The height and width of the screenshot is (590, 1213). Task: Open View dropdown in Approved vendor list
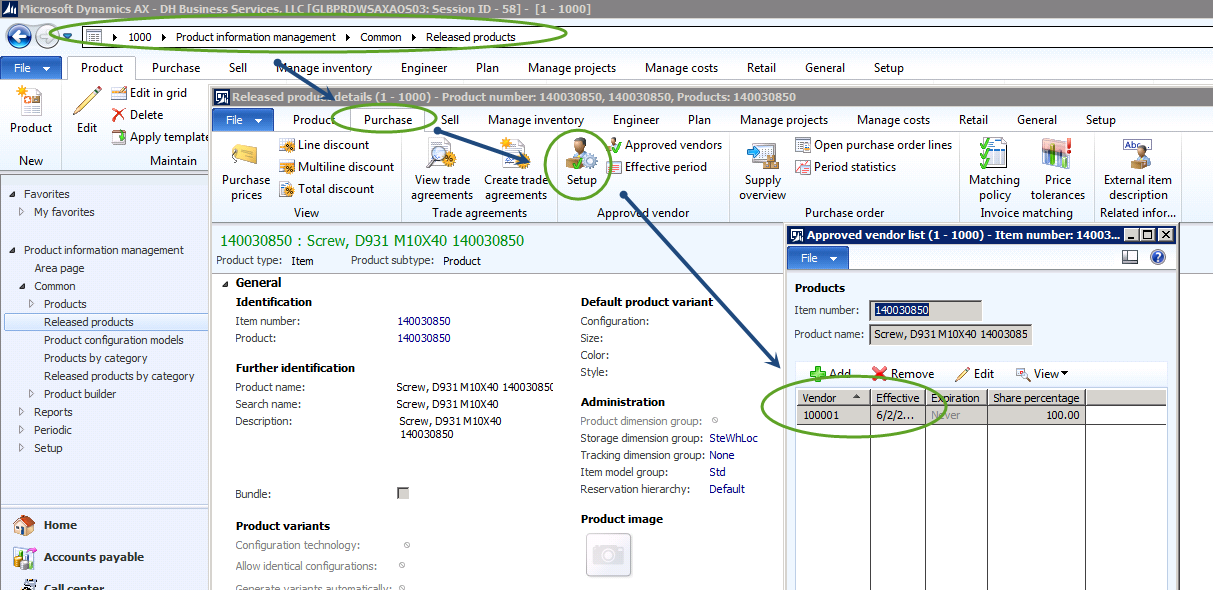pyautogui.click(x=1042, y=374)
